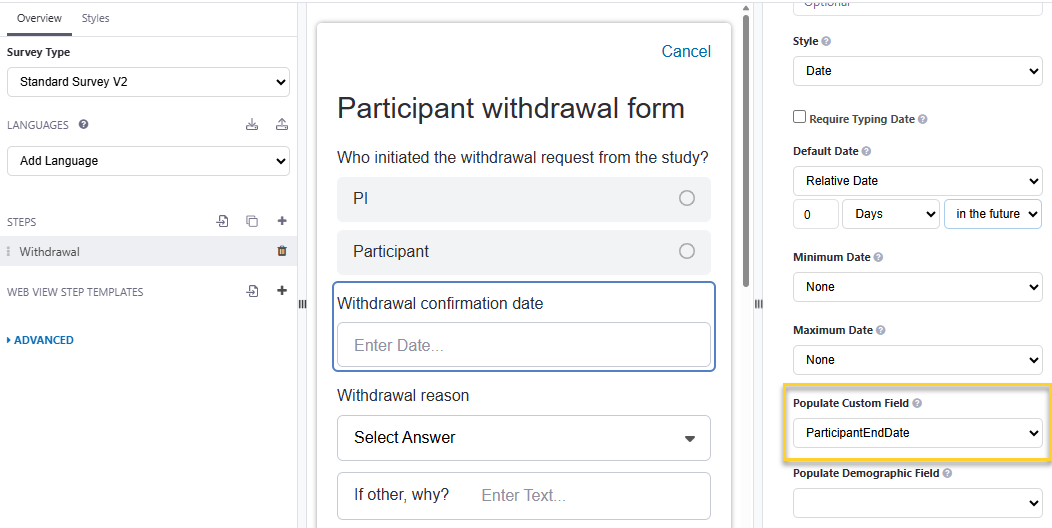Open the Survey Type dropdown

coord(148,82)
